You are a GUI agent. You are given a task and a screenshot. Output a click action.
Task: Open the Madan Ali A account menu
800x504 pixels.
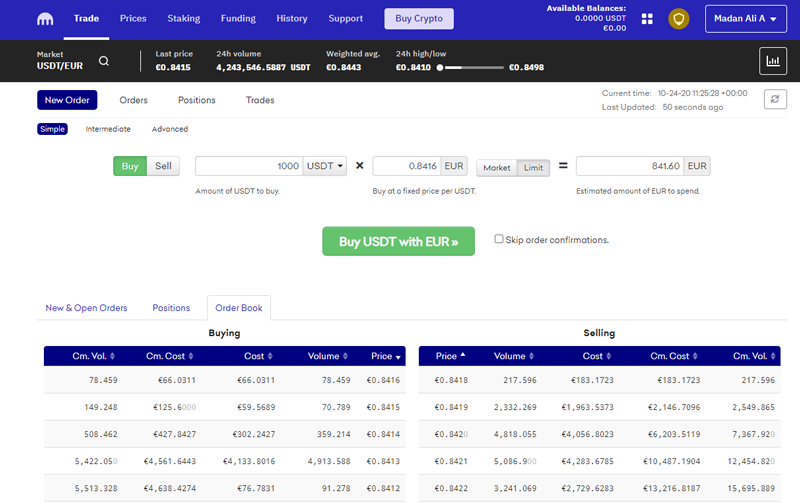point(745,19)
